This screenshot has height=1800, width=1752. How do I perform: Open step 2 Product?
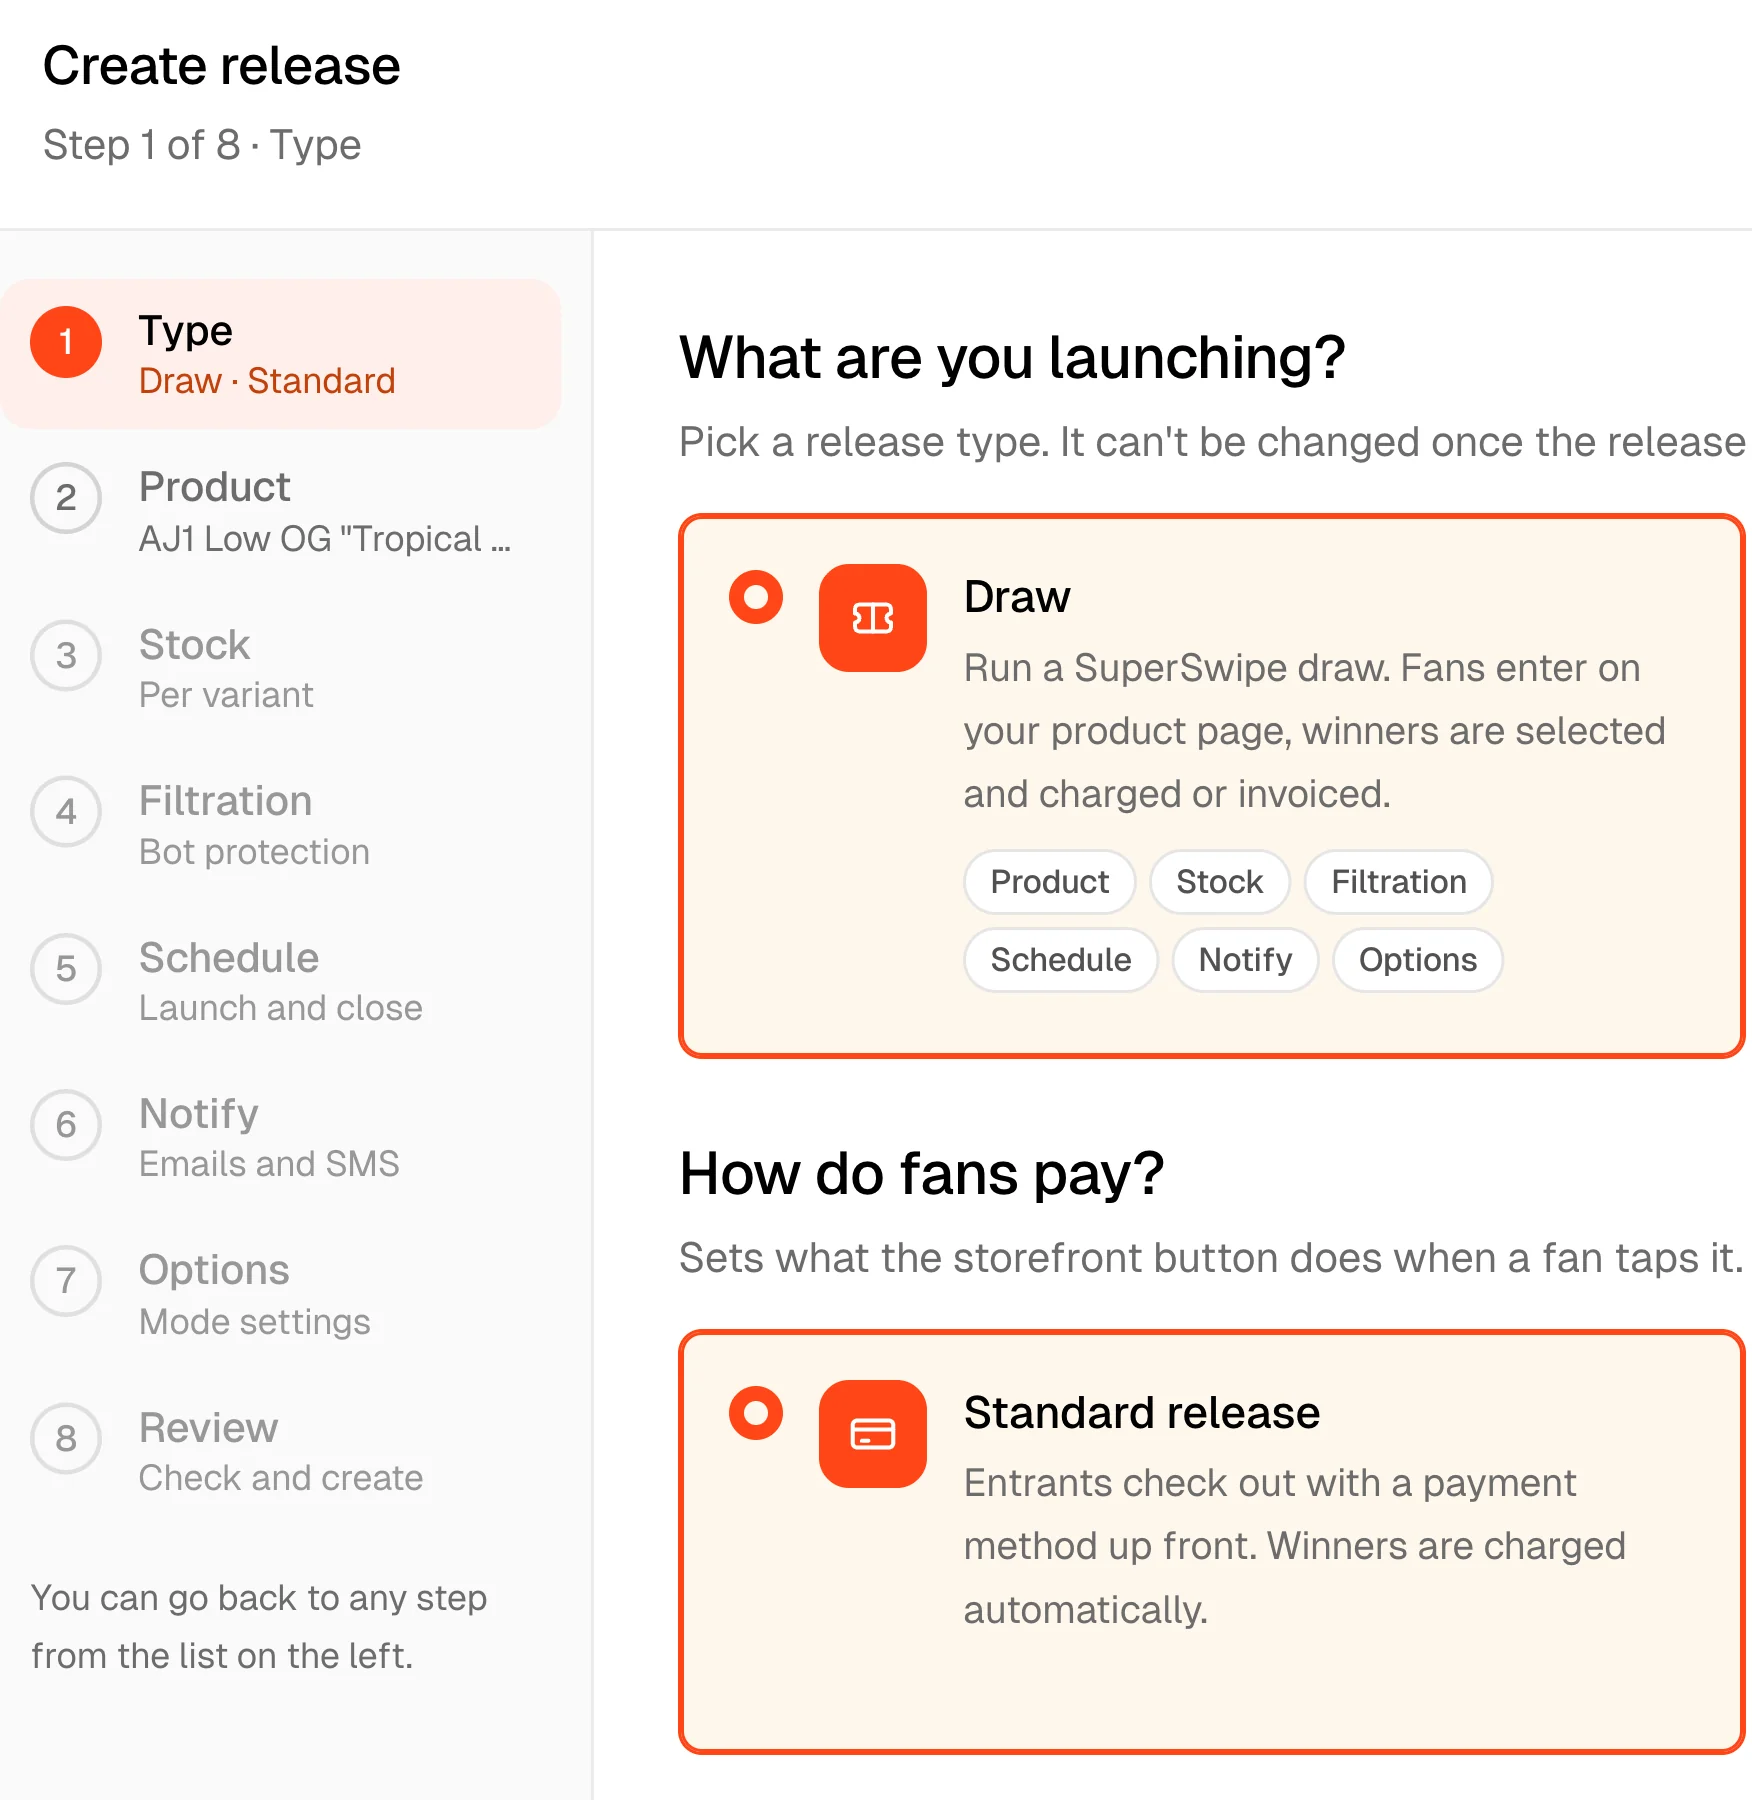[281, 511]
